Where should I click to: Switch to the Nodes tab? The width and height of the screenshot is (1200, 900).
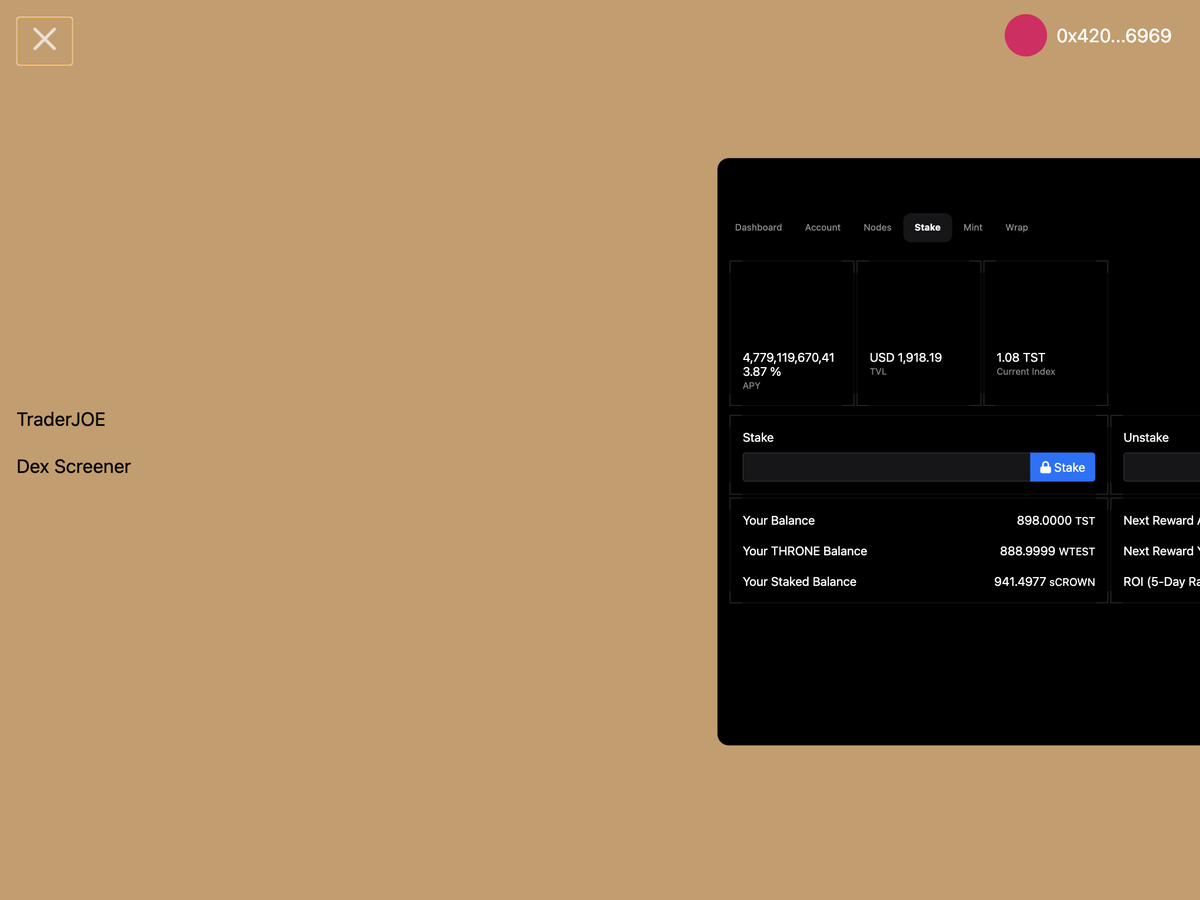tap(877, 227)
